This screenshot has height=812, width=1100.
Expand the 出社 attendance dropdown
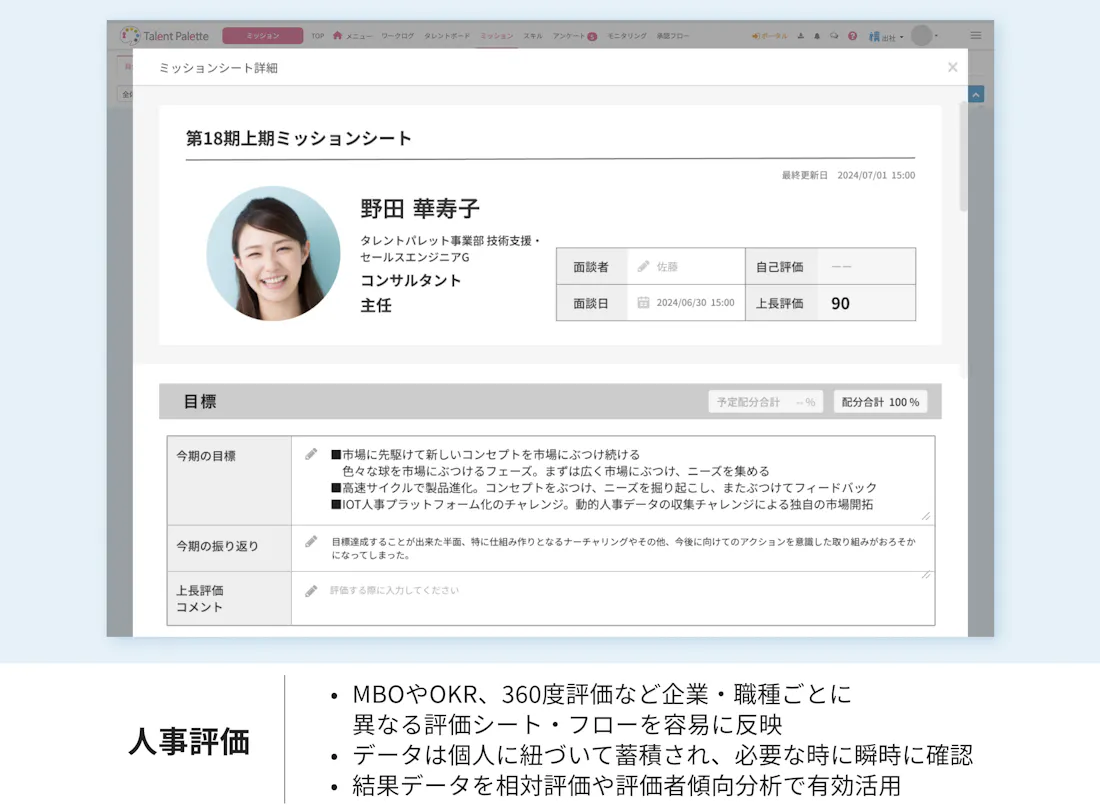tap(886, 36)
